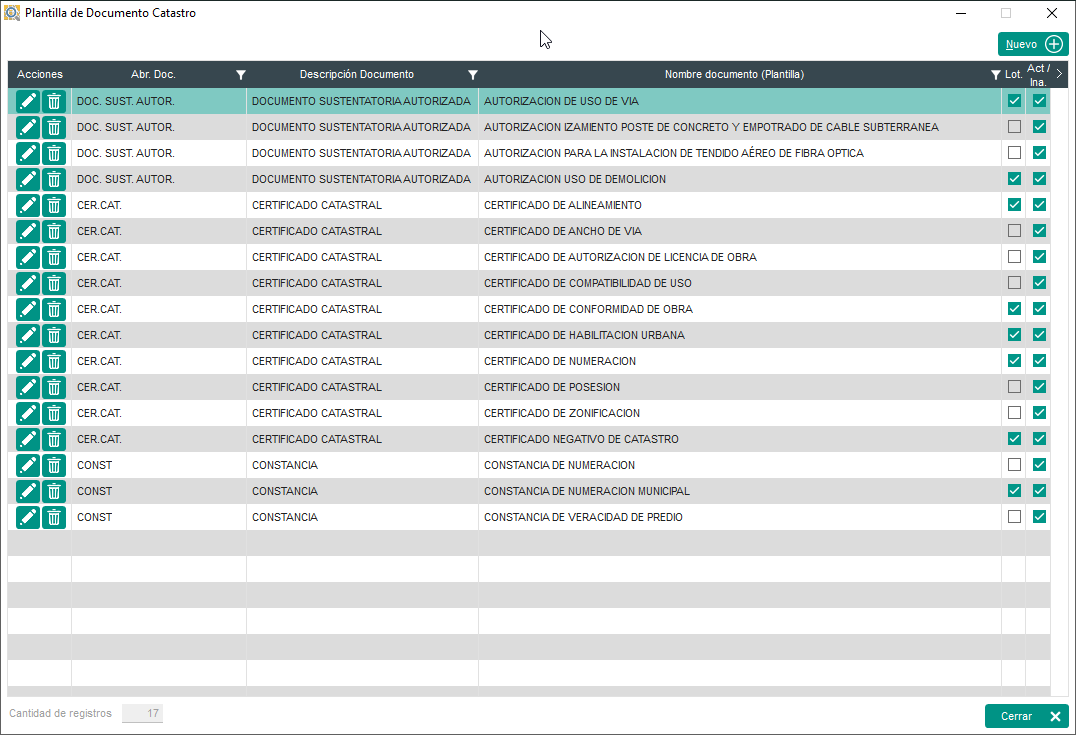Uncheck Act/Ina. for CERTIFICADO DE POSESION

(x=1039, y=387)
